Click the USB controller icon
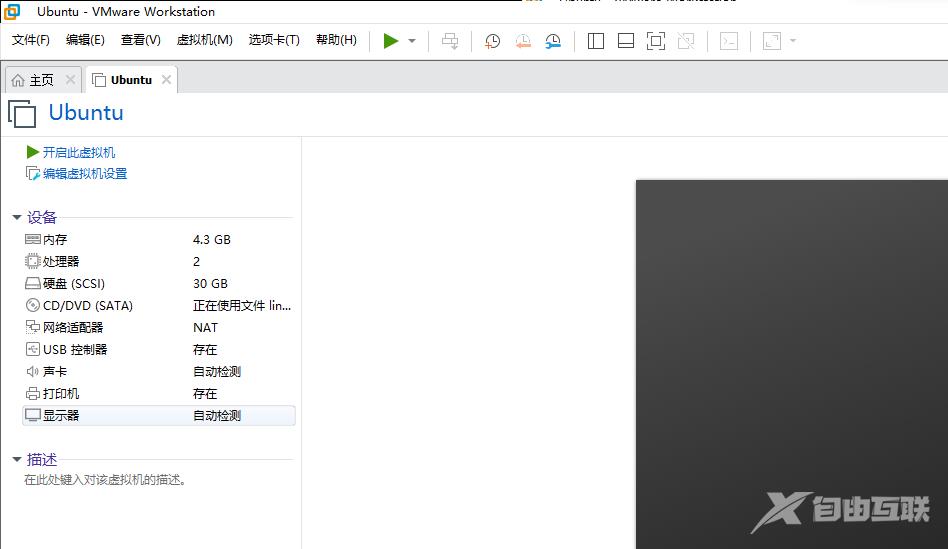This screenshot has width=948, height=549. [x=33, y=349]
